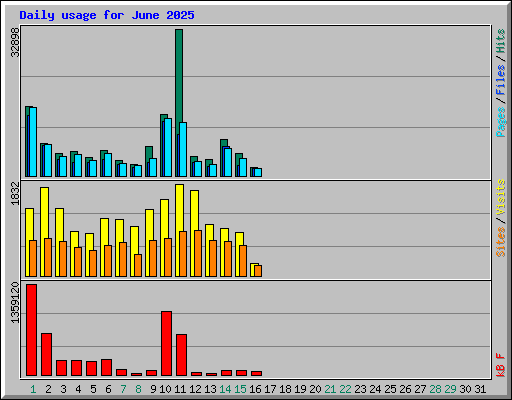Click the 'Sites / Visits' legend
Viewport: 512px width, 400px height.
point(500,218)
